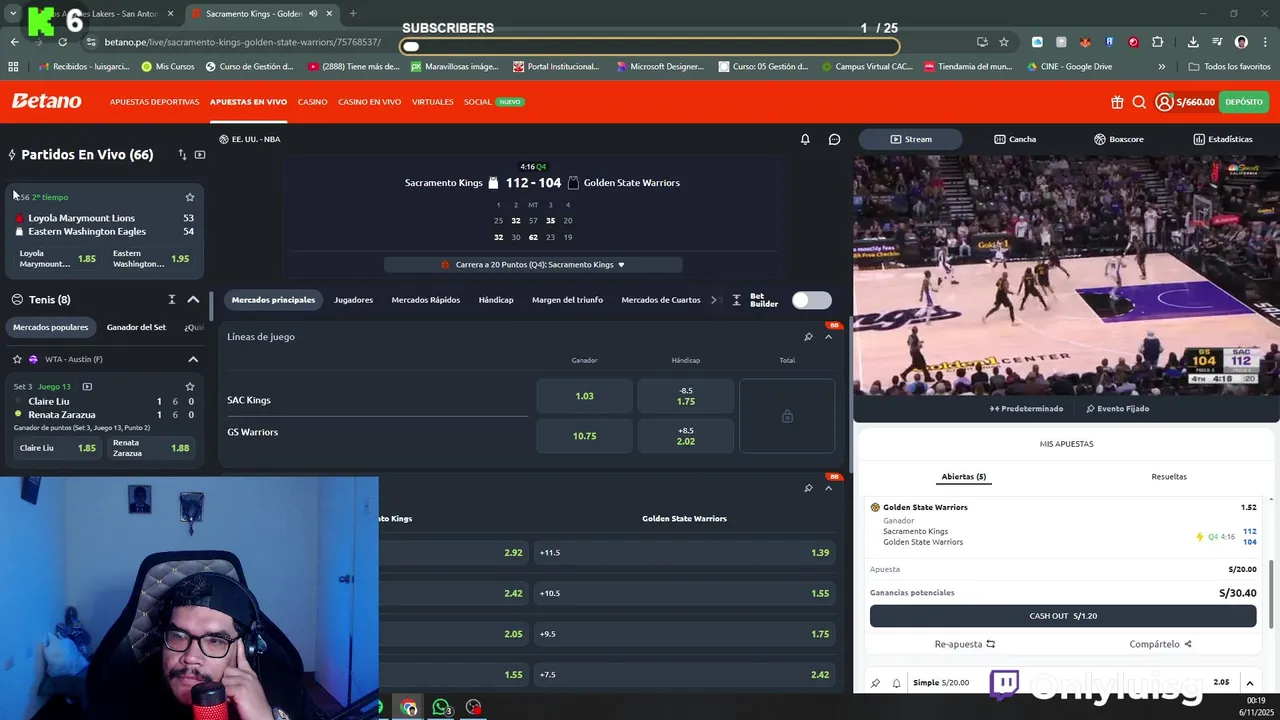Show more bookmarks with the double chevron
This screenshot has height=720, width=1280.
point(1161,67)
